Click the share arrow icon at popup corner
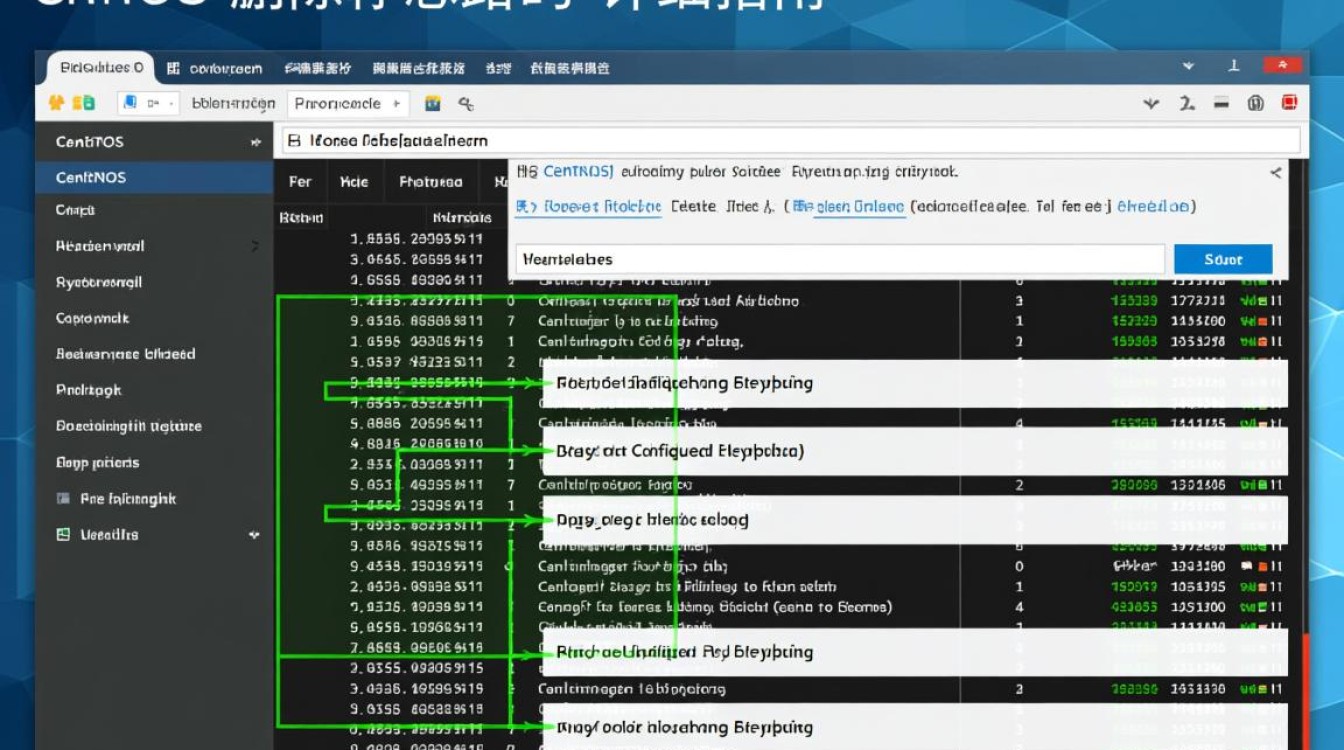 (x=1276, y=173)
